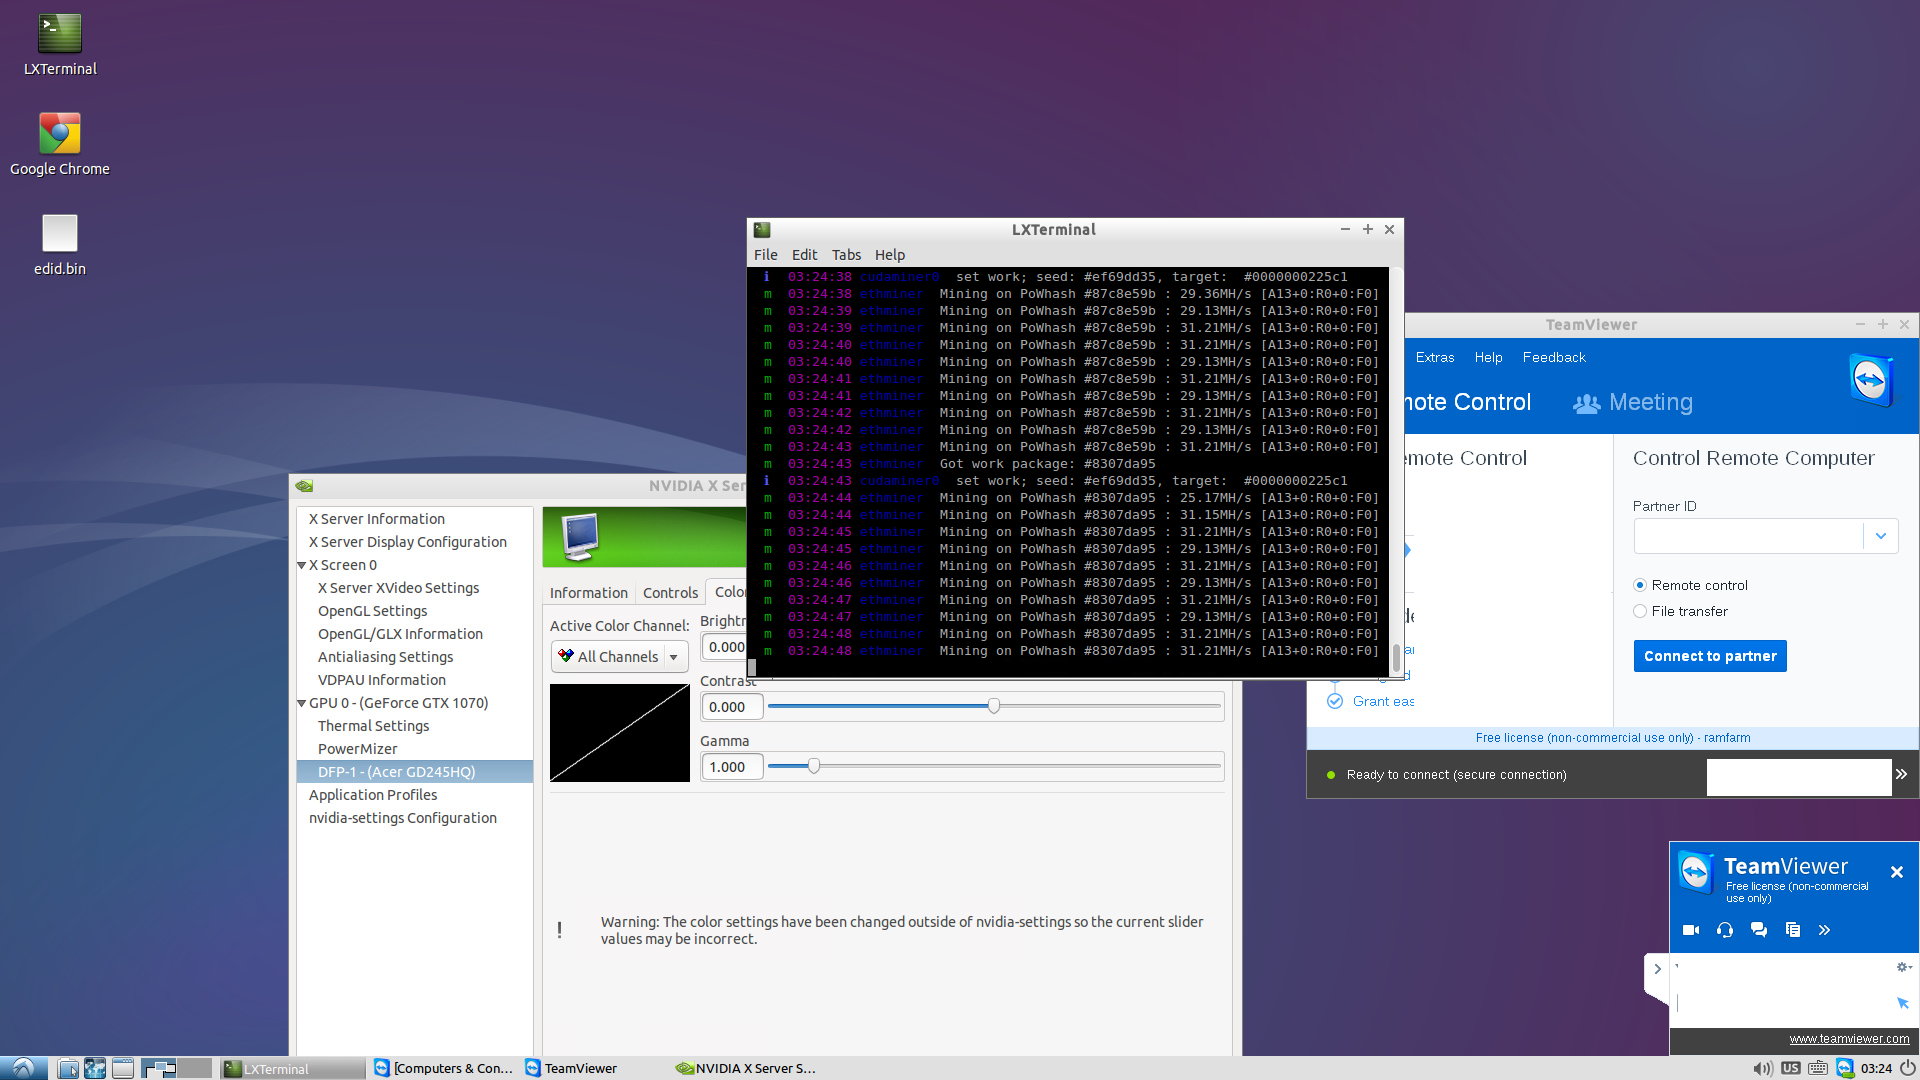The width and height of the screenshot is (1920, 1080).
Task: Select the Remote control radio button
Action: point(1640,585)
